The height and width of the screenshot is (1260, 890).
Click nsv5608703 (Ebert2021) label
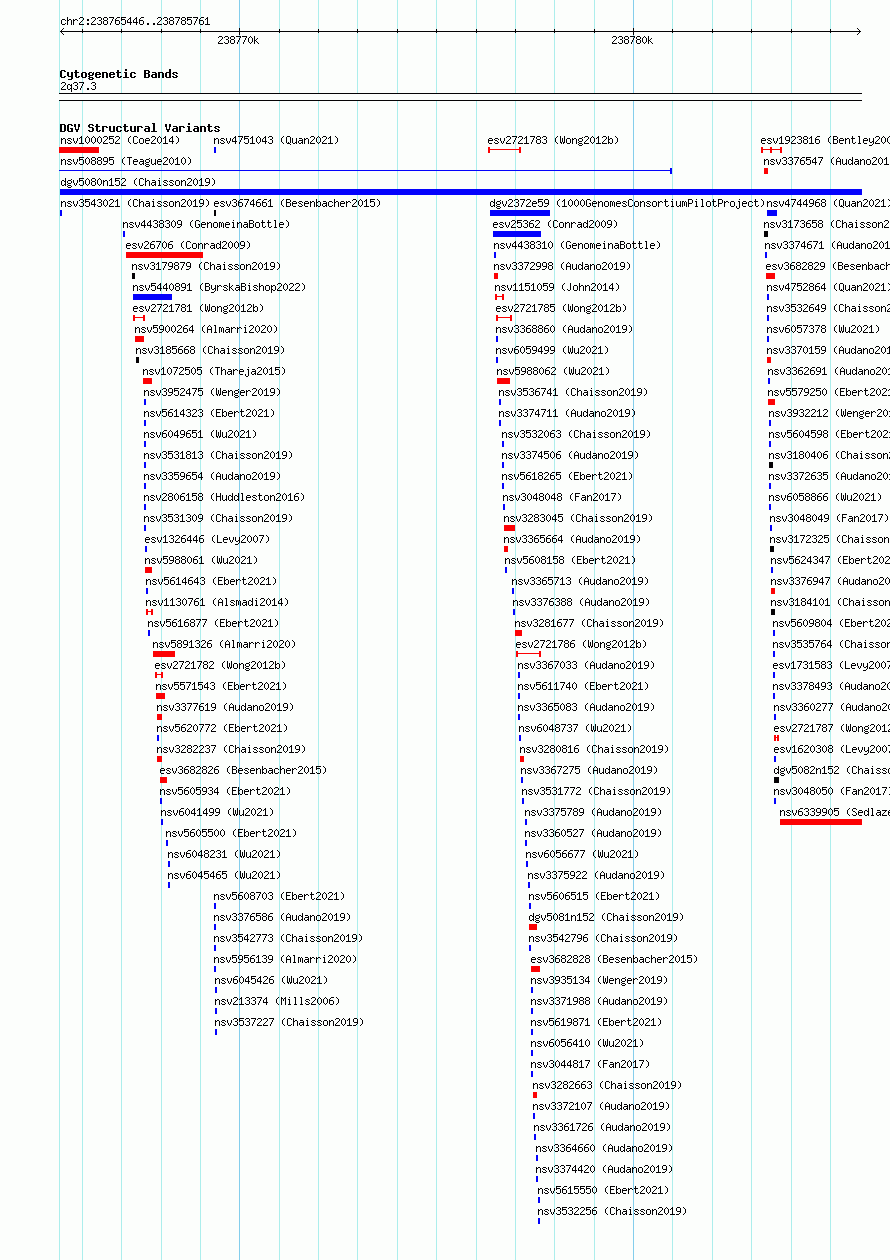(280, 897)
